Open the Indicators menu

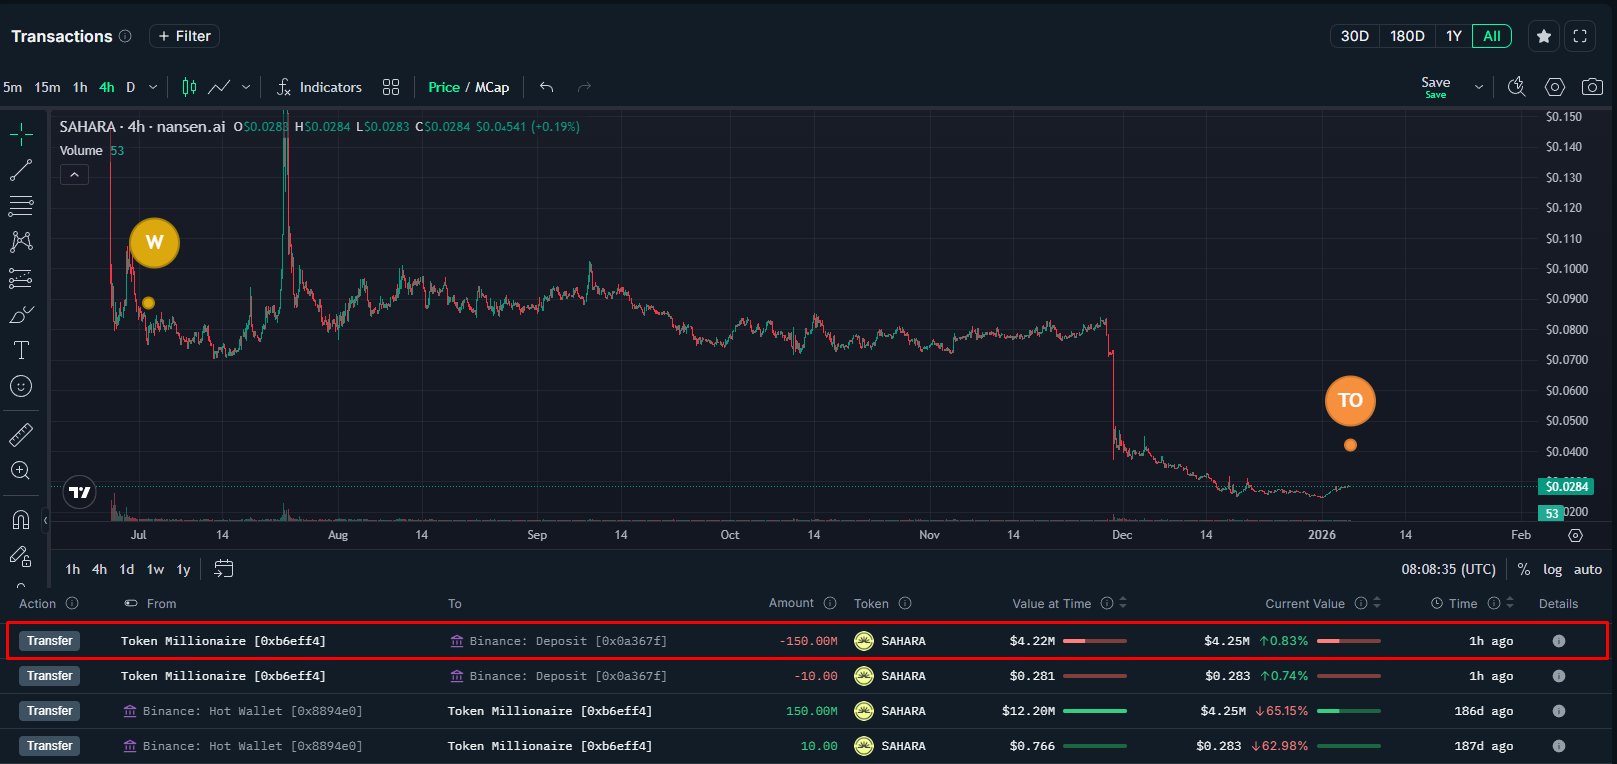pos(320,87)
